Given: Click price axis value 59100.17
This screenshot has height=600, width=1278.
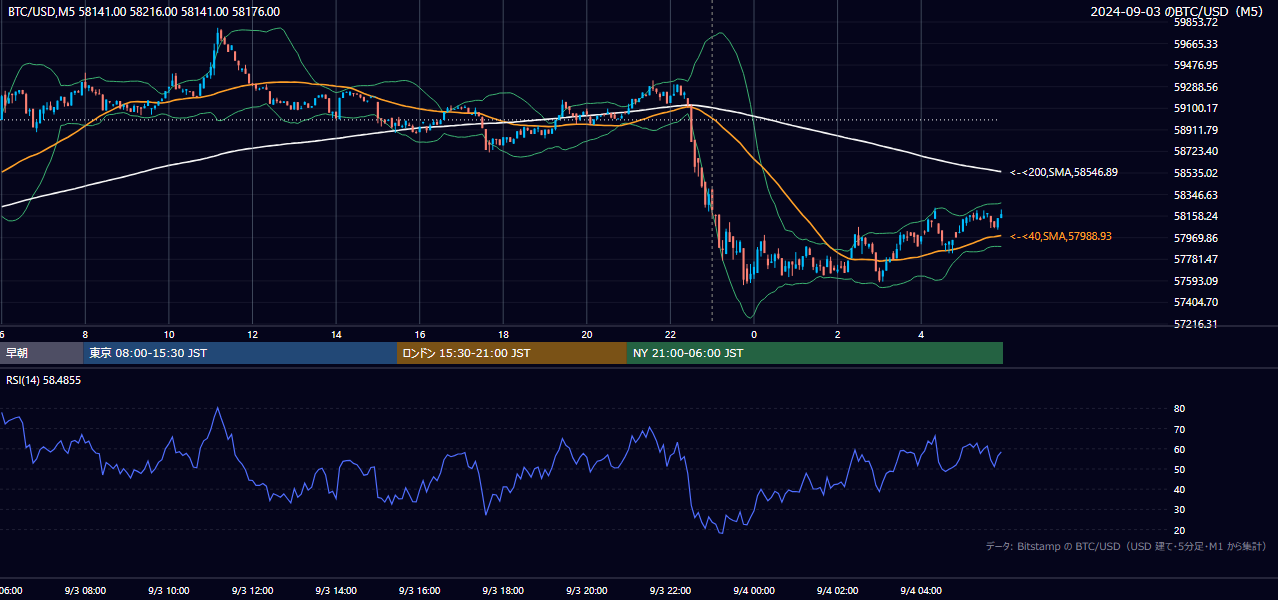Looking at the screenshot, I should pyautogui.click(x=1196, y=108).
